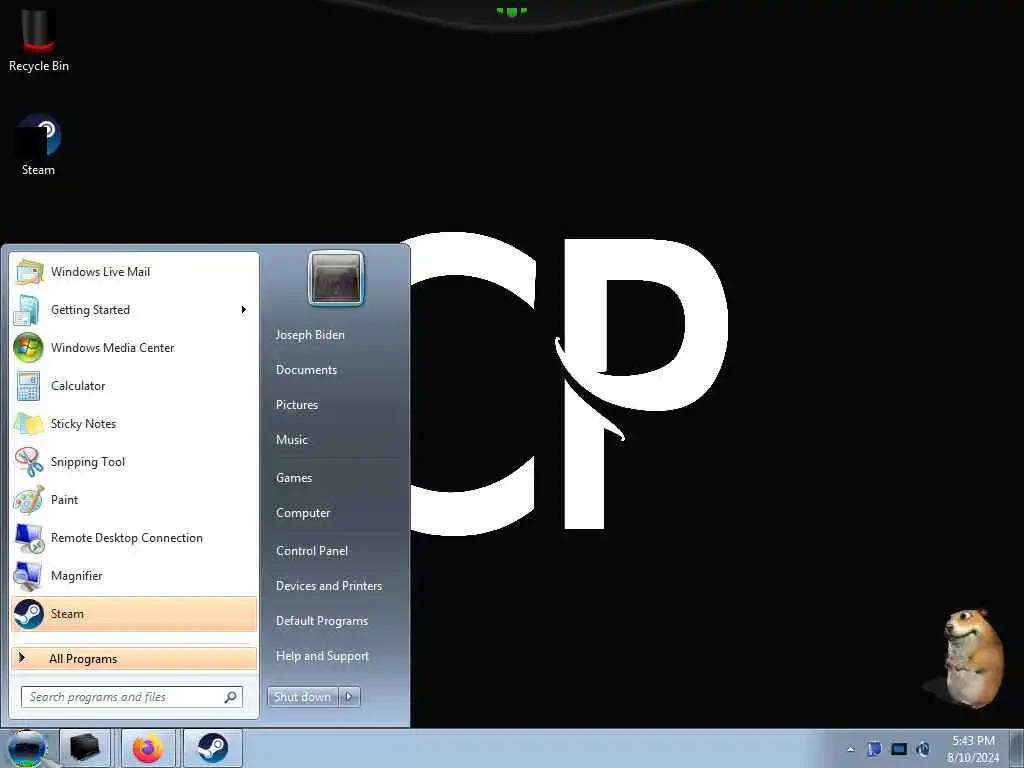Open Default Programs
Viewport: 1024px width, 768px height.
322,621
